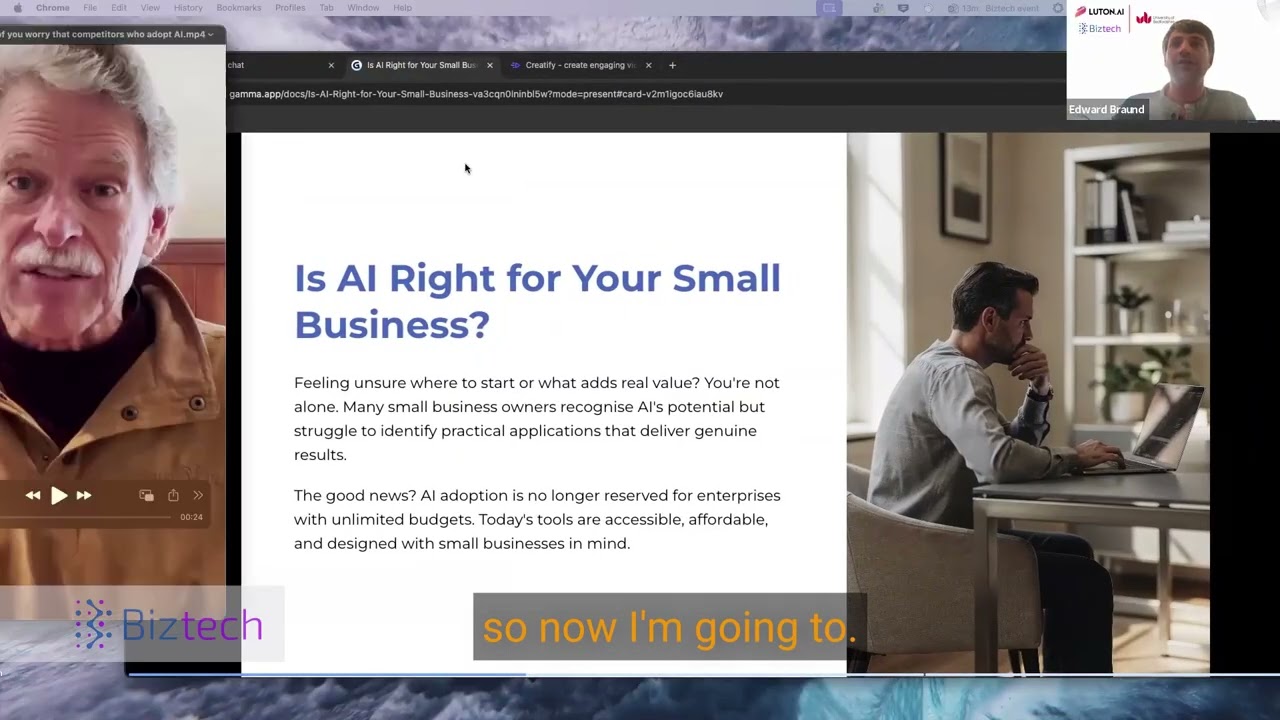Expand more video player controls chevrons
Image resolution: width=1280 pixels, height=720 pixels.
pos(198,495)
